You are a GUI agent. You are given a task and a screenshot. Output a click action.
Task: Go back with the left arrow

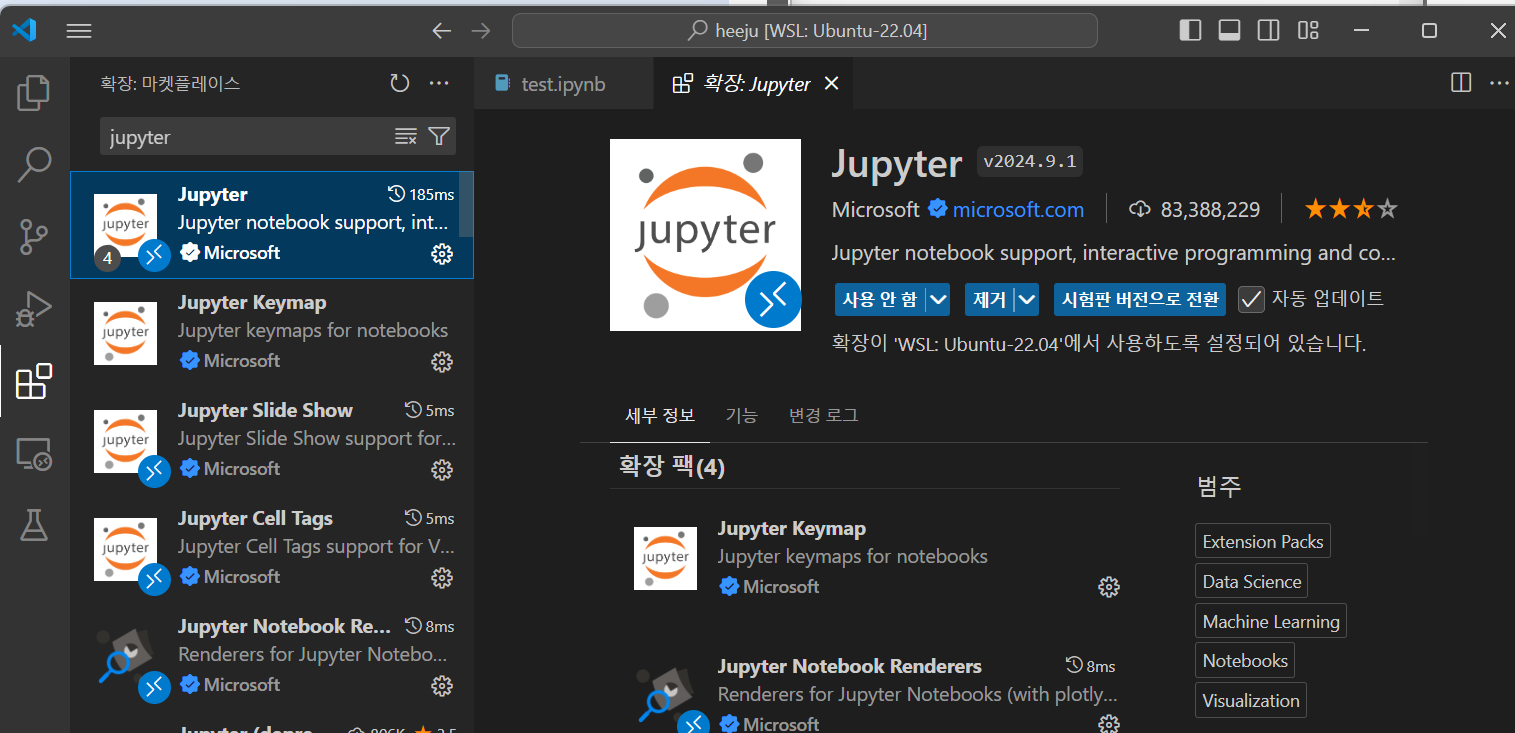(x=442, y=31)
